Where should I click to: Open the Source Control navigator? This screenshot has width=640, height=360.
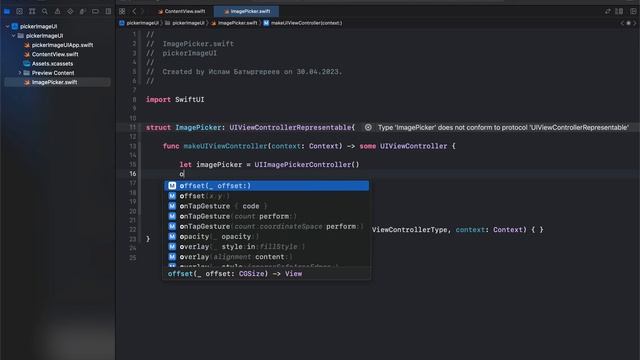coord(19,11)
